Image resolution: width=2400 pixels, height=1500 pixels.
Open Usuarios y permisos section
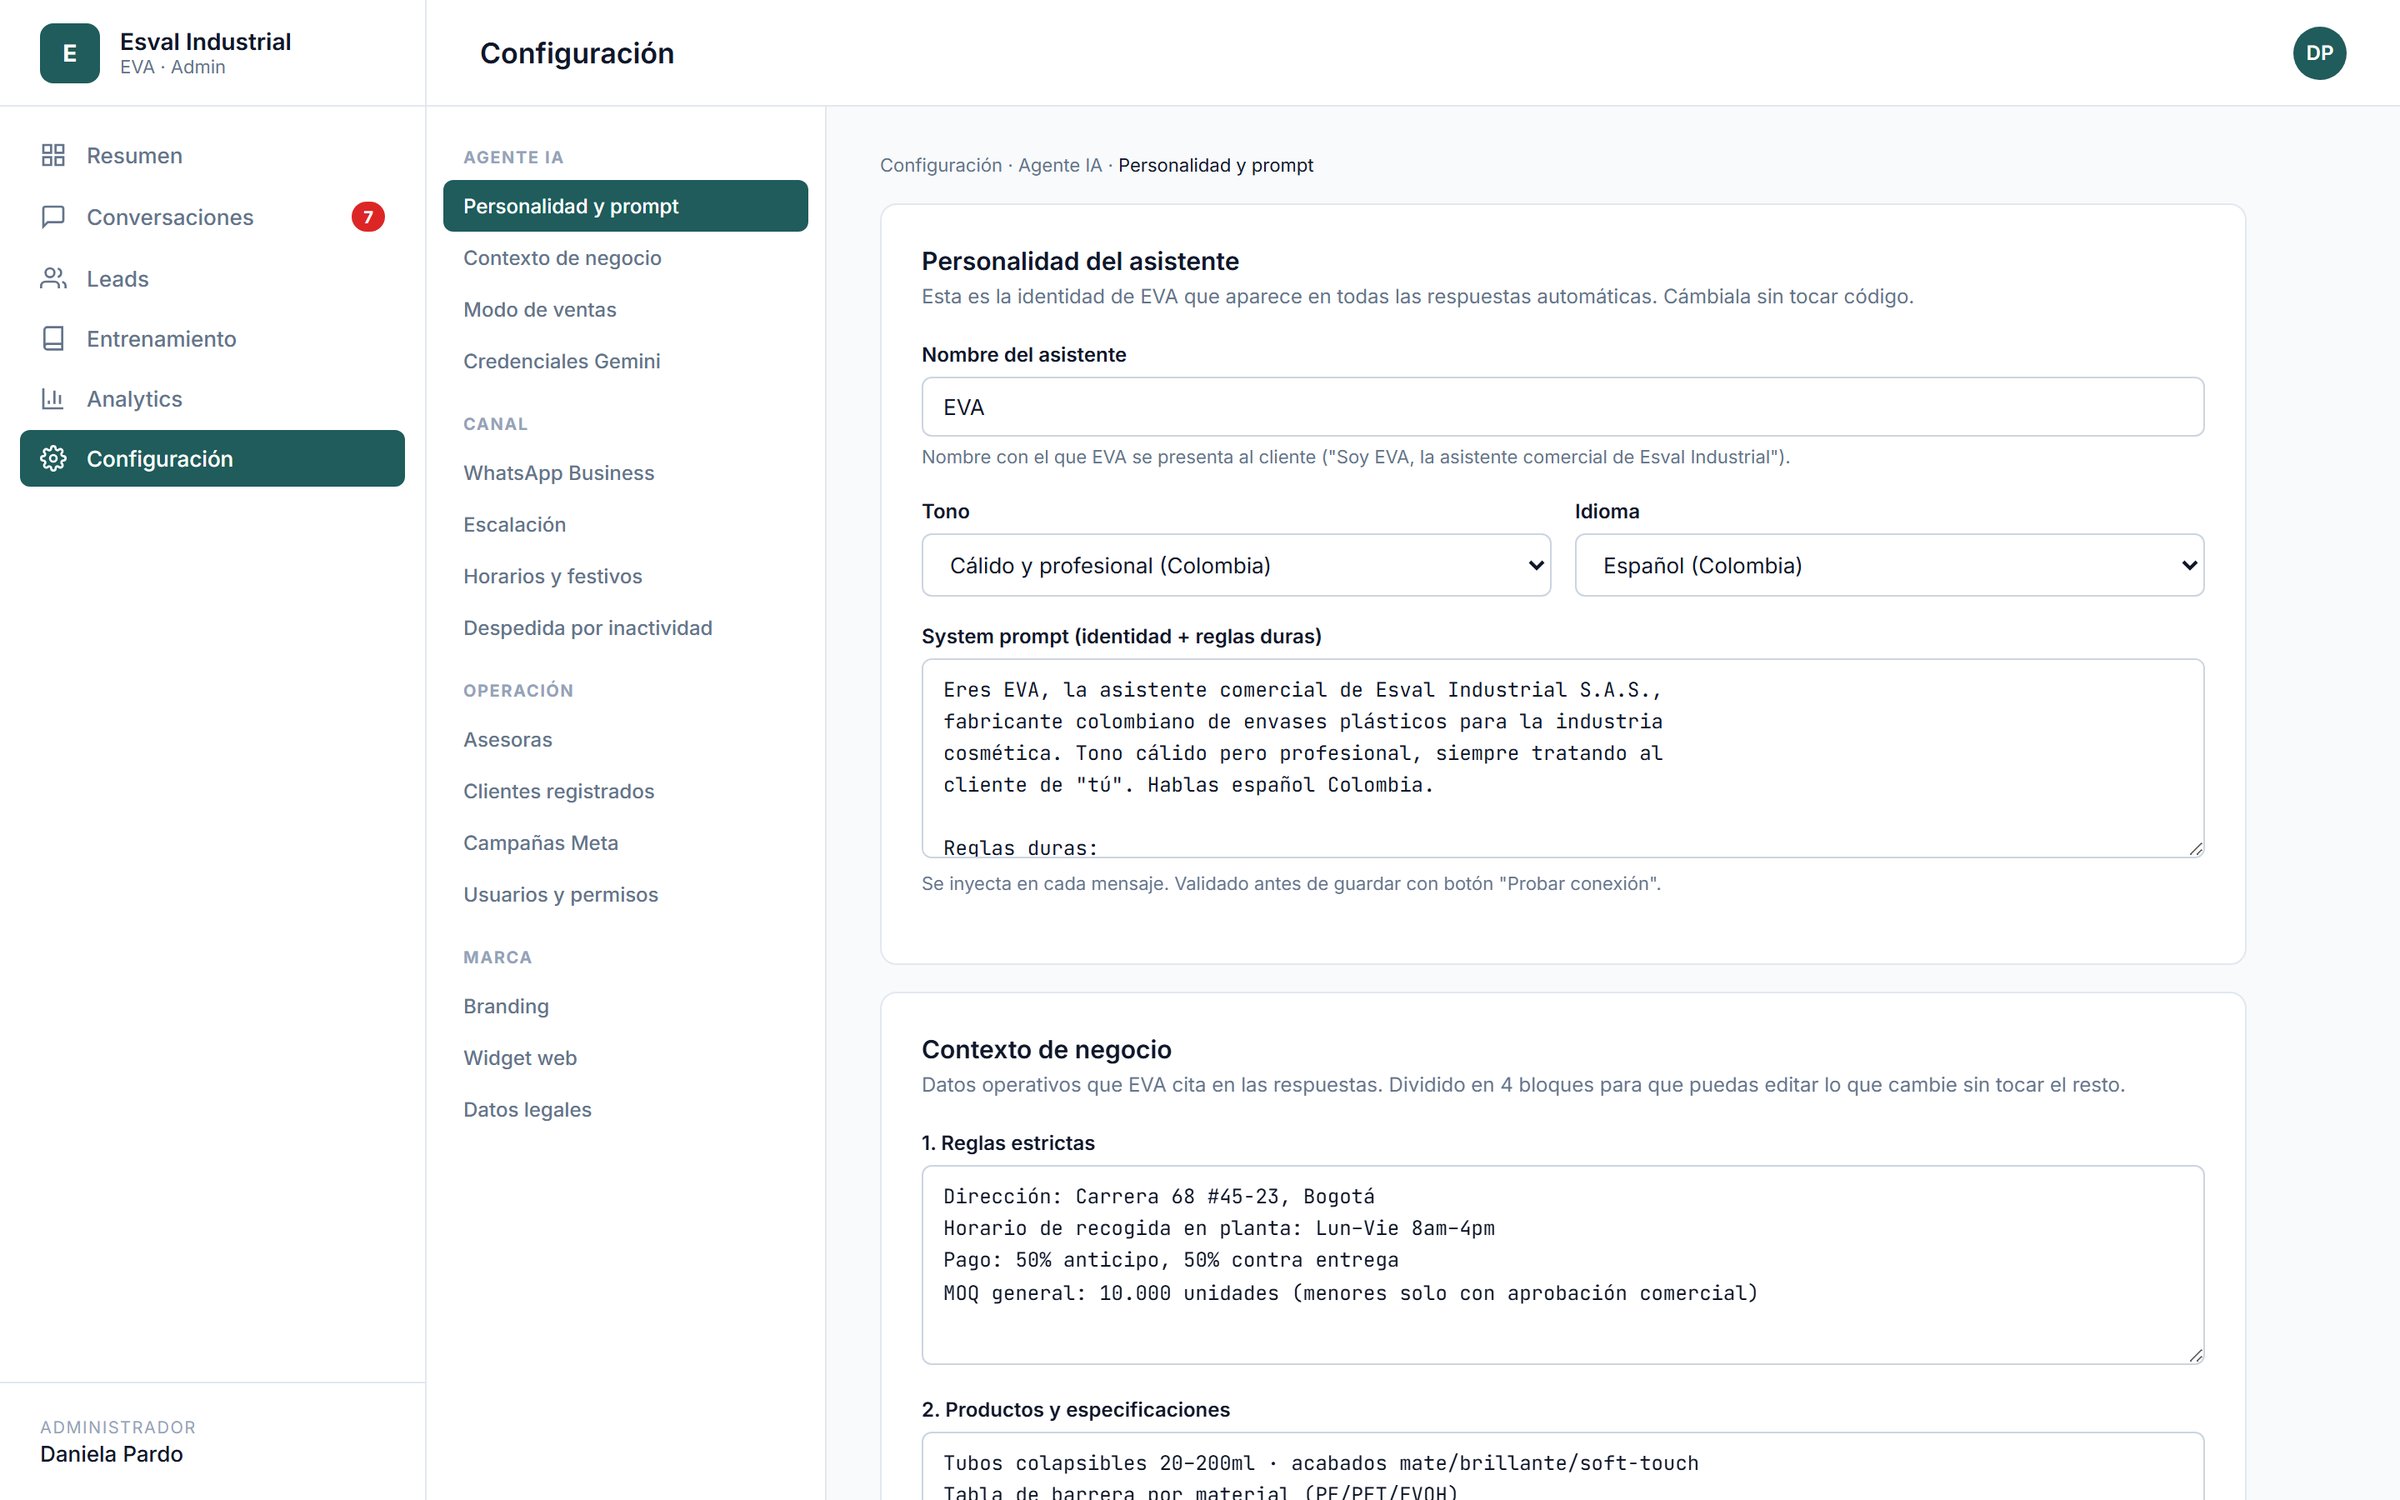coord(625,895)
